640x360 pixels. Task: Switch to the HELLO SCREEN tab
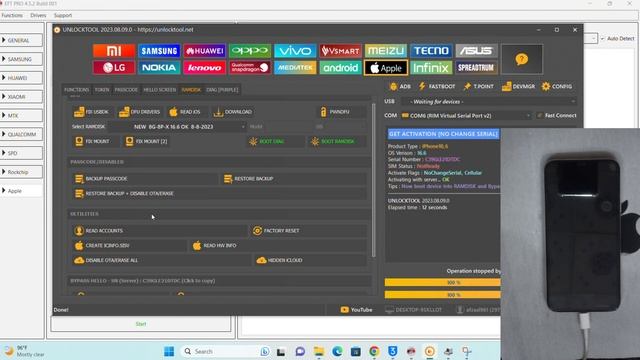[x=160, y=90]
